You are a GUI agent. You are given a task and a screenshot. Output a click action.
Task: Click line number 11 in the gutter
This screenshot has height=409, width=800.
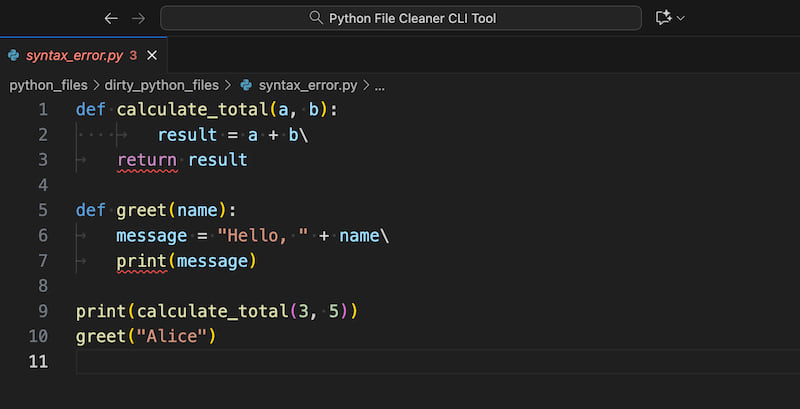38,362
